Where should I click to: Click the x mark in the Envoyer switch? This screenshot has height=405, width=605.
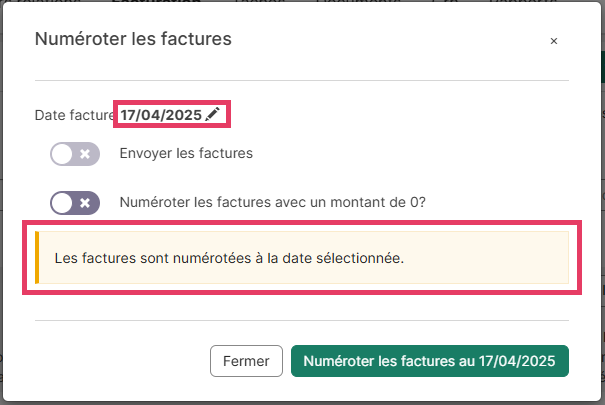pos(85,154)
